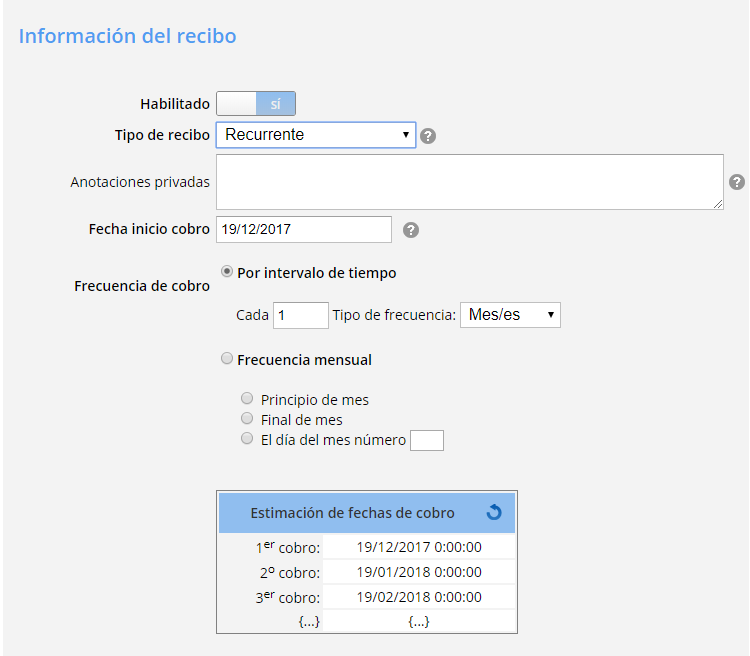Click the help icon beside Tipo de recibo
The width and height of the screenshot is (750, 656).
tap(428, 136)
